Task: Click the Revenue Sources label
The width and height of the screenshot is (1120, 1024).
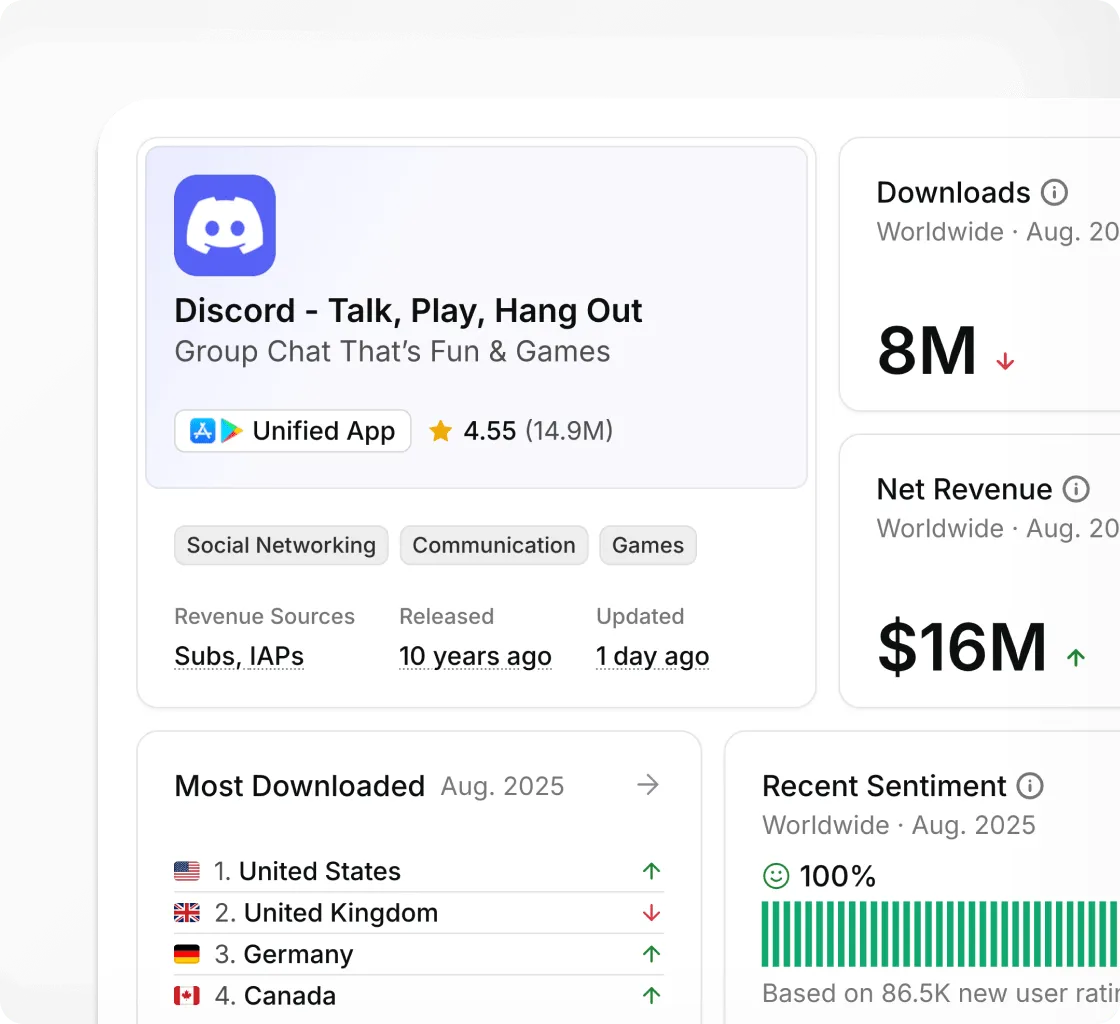Action: pyautogui.click(x=264, y=616)
